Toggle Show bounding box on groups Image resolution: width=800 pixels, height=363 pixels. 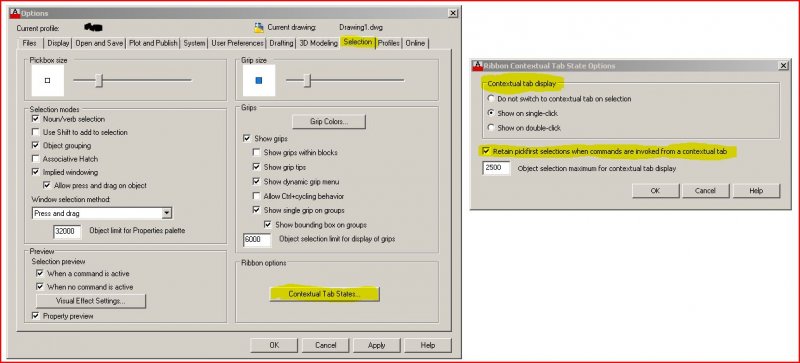coord(268,225)
